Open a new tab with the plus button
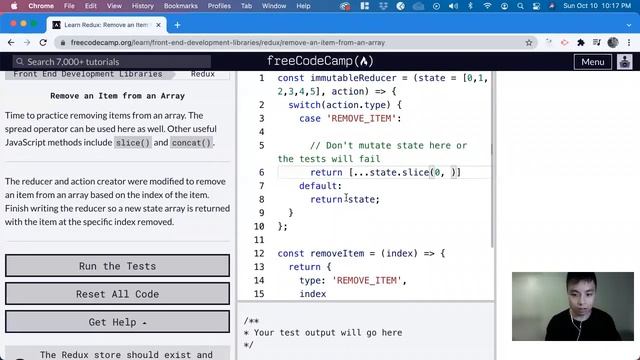The height and width of the screenshot is (360, 640). pos(177,25)
